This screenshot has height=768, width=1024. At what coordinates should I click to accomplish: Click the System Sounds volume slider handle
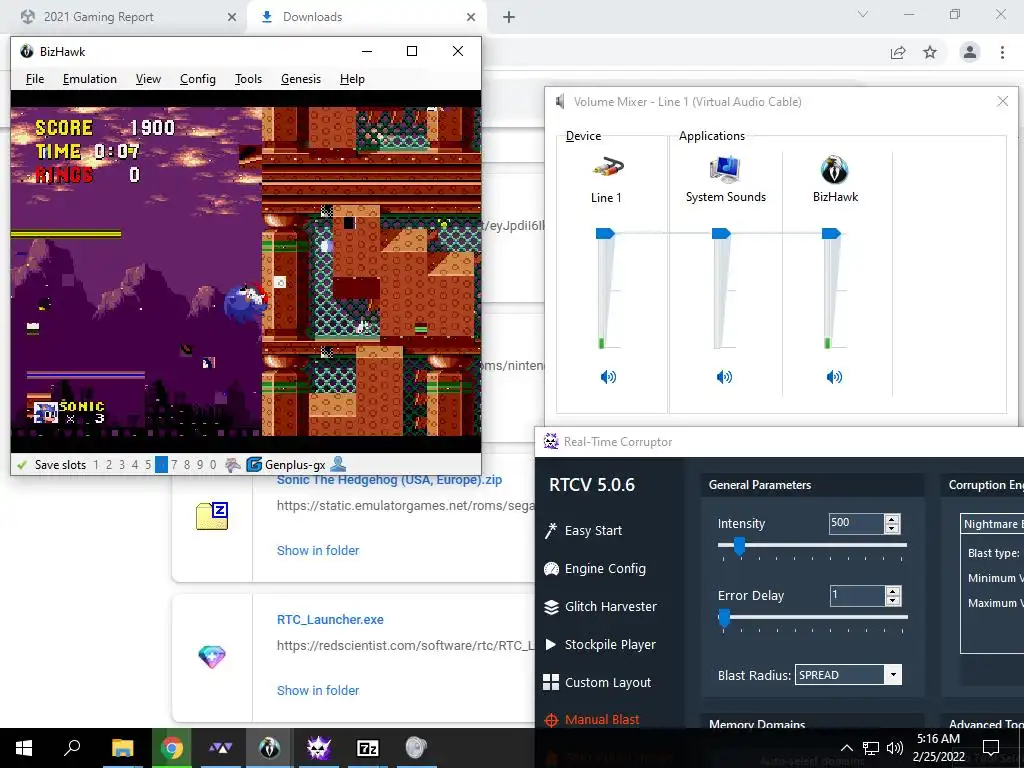tap(721, 233)
